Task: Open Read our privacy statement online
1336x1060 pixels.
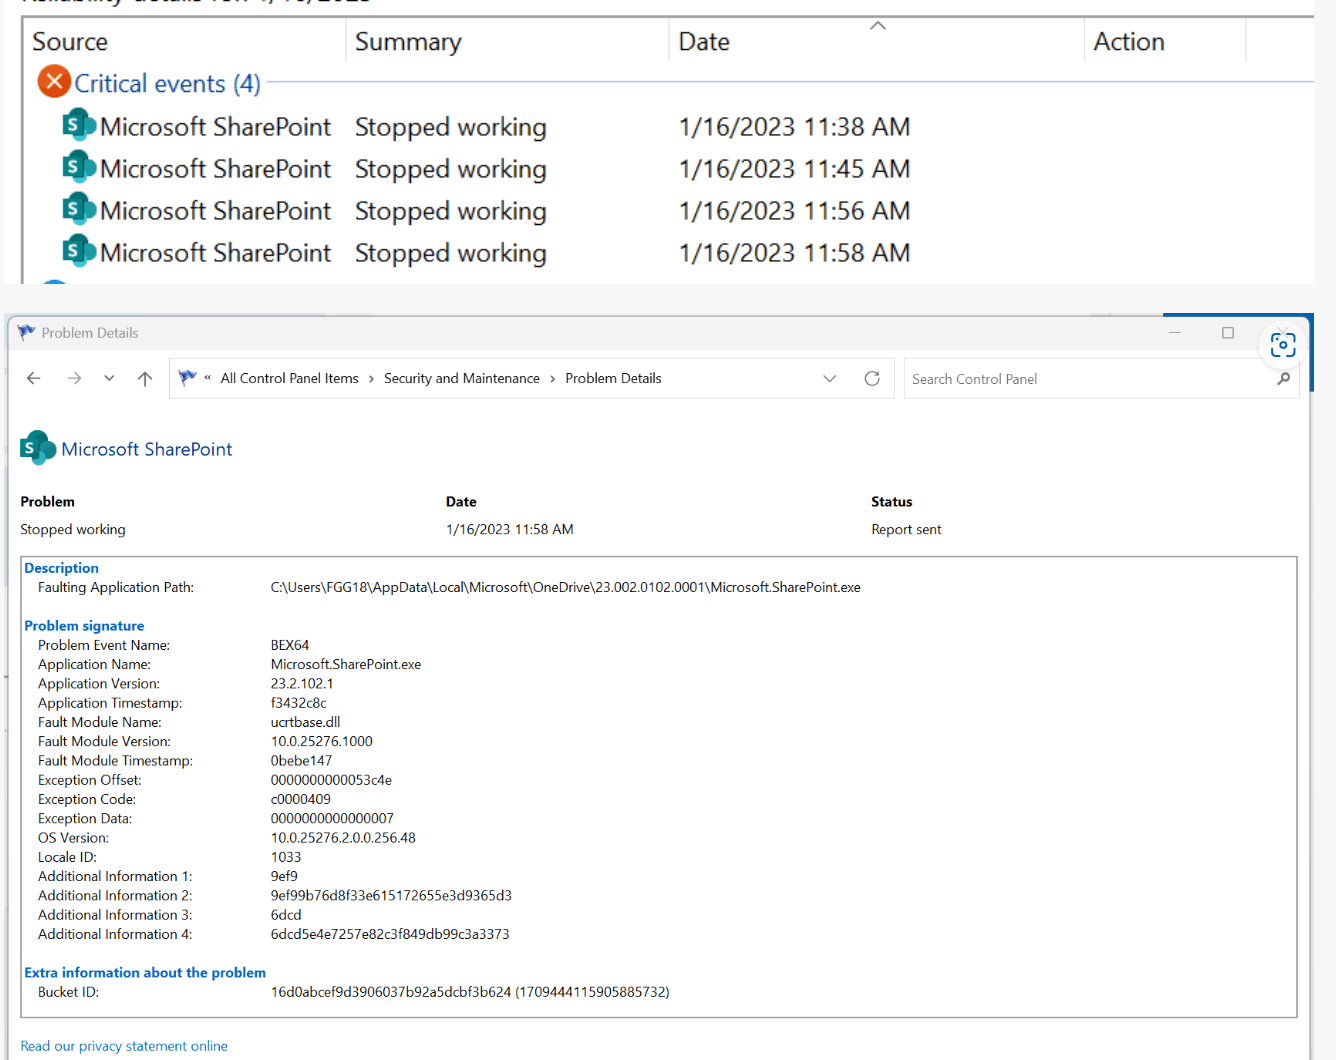Action: click(124, 1046)
